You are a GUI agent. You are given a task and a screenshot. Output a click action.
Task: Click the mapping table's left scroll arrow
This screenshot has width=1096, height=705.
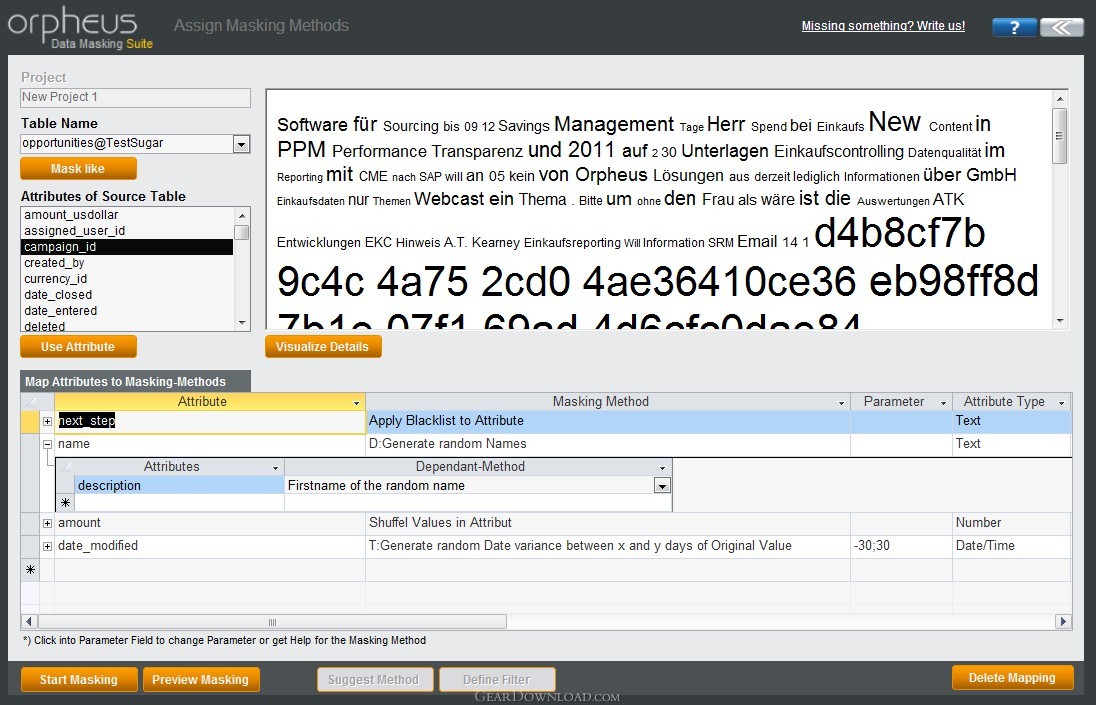pyautogui.click(x=29, y=622)
